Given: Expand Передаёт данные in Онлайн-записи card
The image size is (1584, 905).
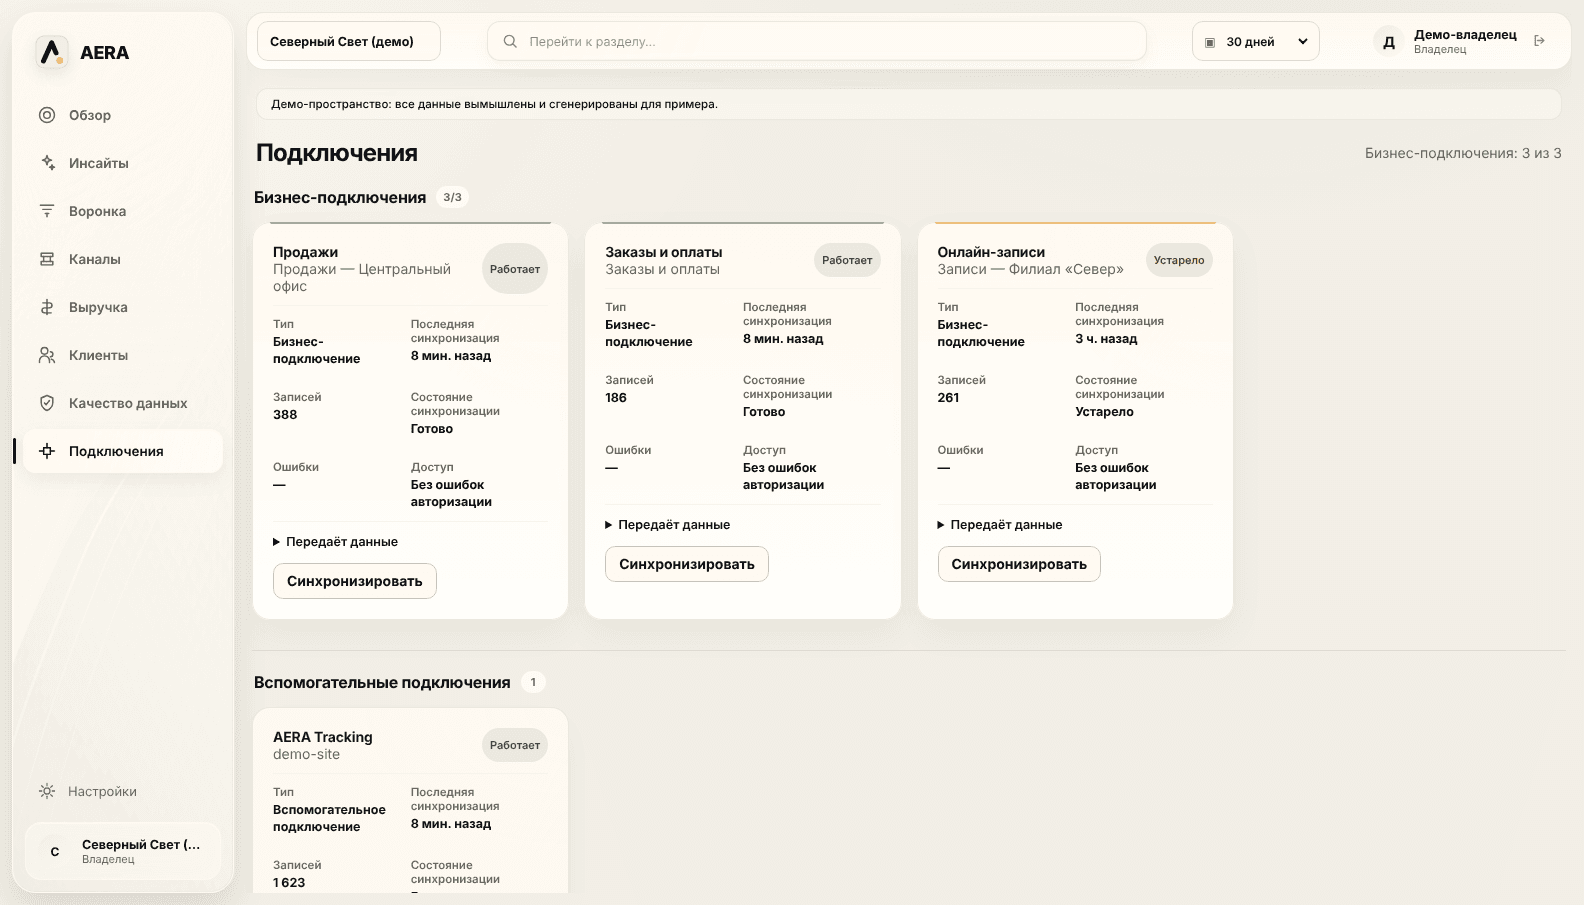Looking at the screenshot, I should (1000, 525).
